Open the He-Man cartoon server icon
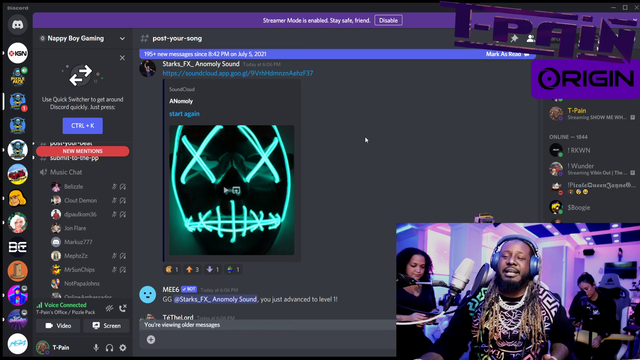This screenshot has width=640, height=360. [x=18, y=198]
